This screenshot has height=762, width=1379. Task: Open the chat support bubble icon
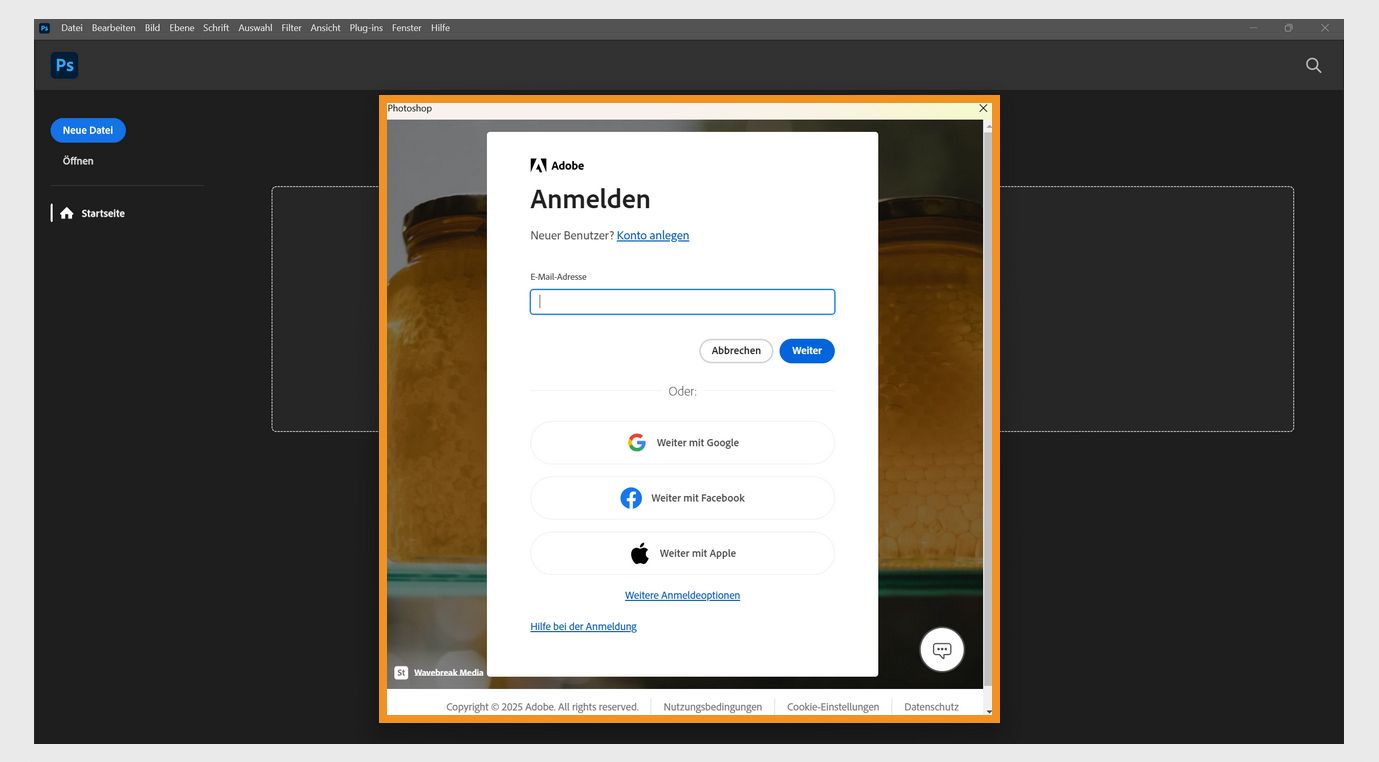(x=942, y=650)
